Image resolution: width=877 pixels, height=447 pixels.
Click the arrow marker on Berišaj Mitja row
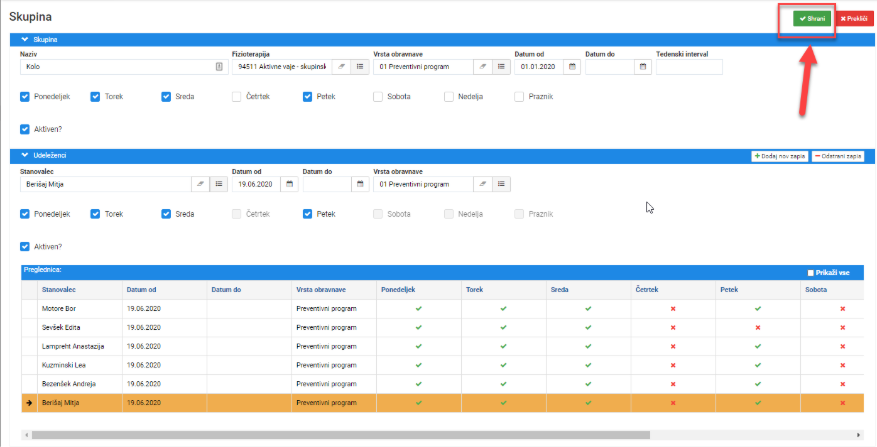pos(29,403)
